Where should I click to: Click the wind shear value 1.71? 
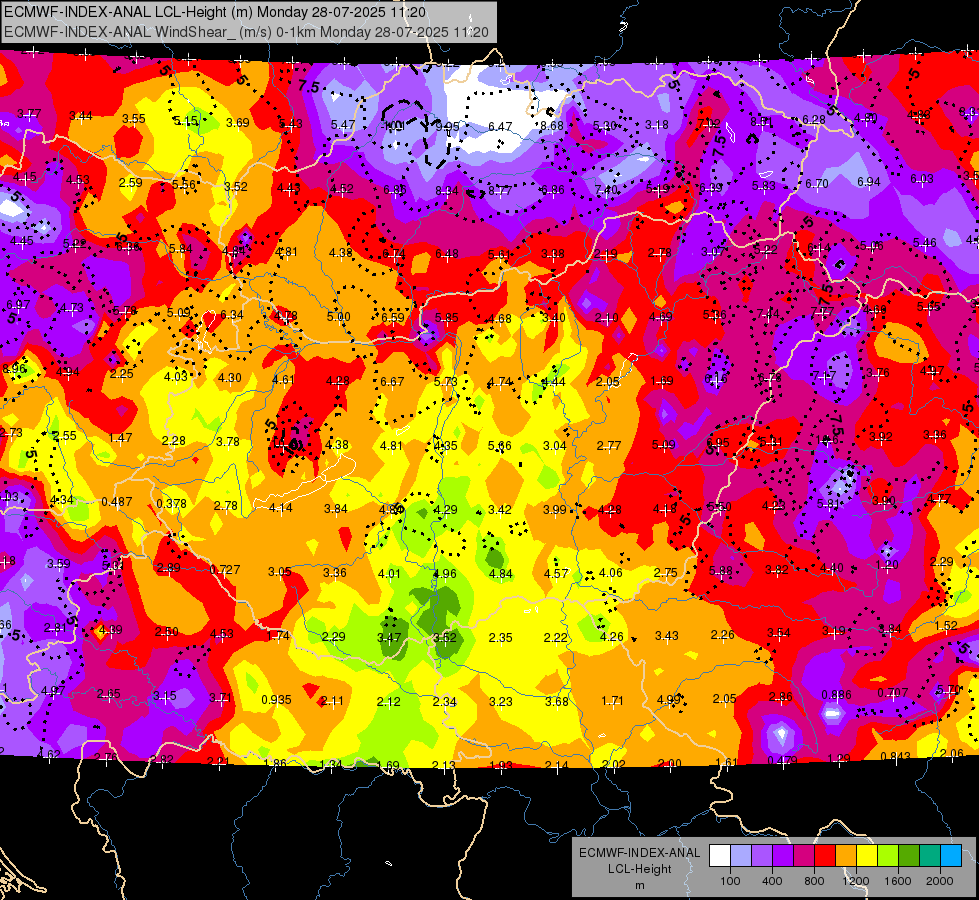(612, 701)
